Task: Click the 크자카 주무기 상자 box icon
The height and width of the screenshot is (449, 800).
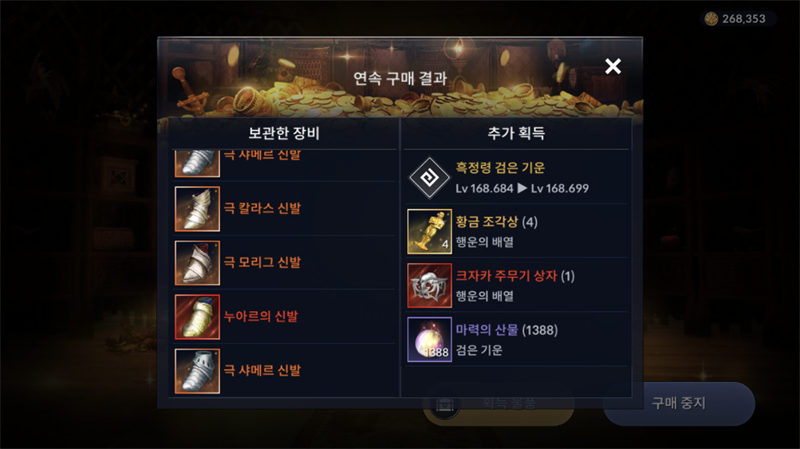Action: pyautogui.click(x=430, y=286)
